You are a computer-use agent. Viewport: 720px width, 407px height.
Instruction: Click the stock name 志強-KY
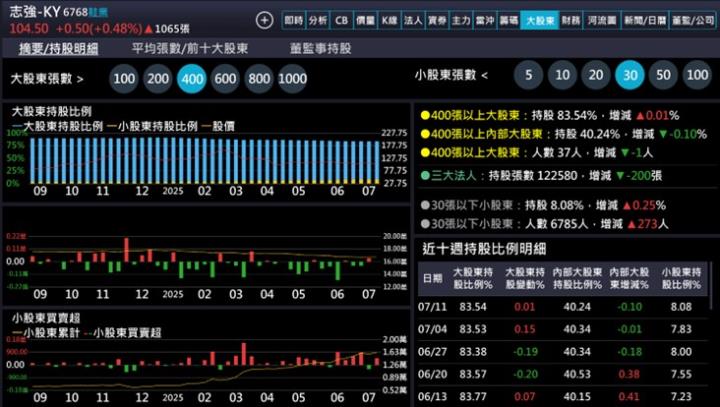click(x=35, y=11)
